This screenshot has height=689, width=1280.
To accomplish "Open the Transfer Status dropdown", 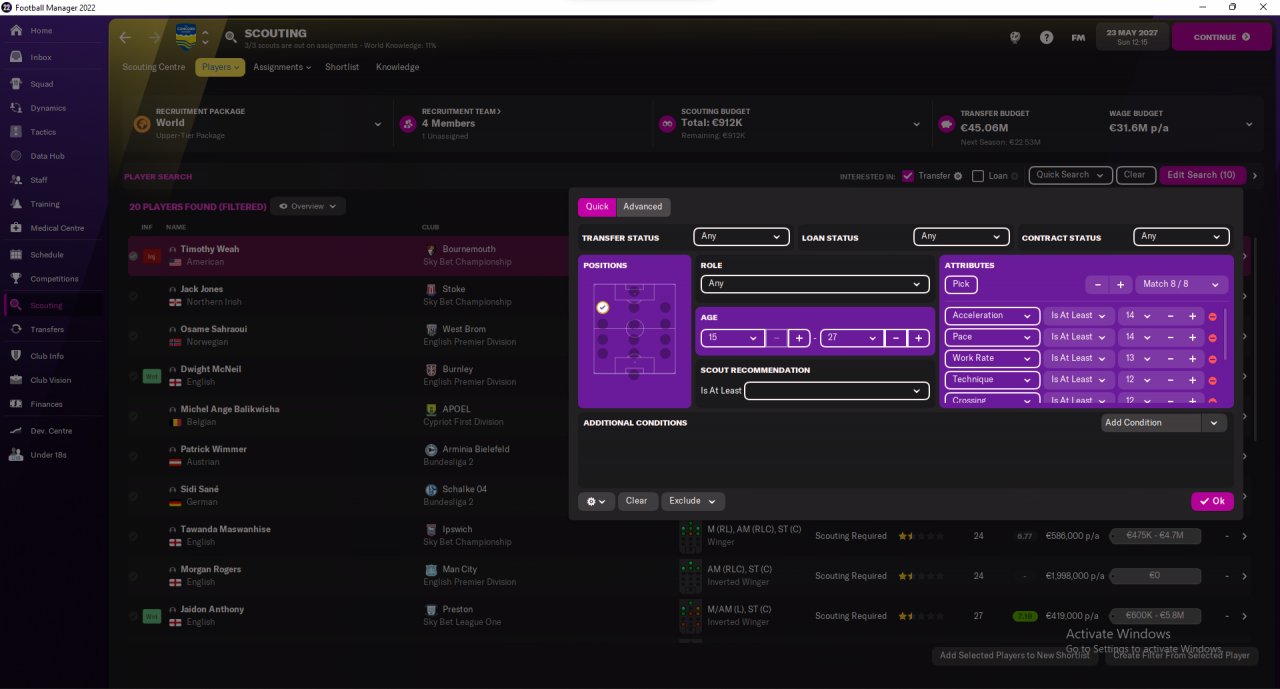I will (x=742, y=237).
